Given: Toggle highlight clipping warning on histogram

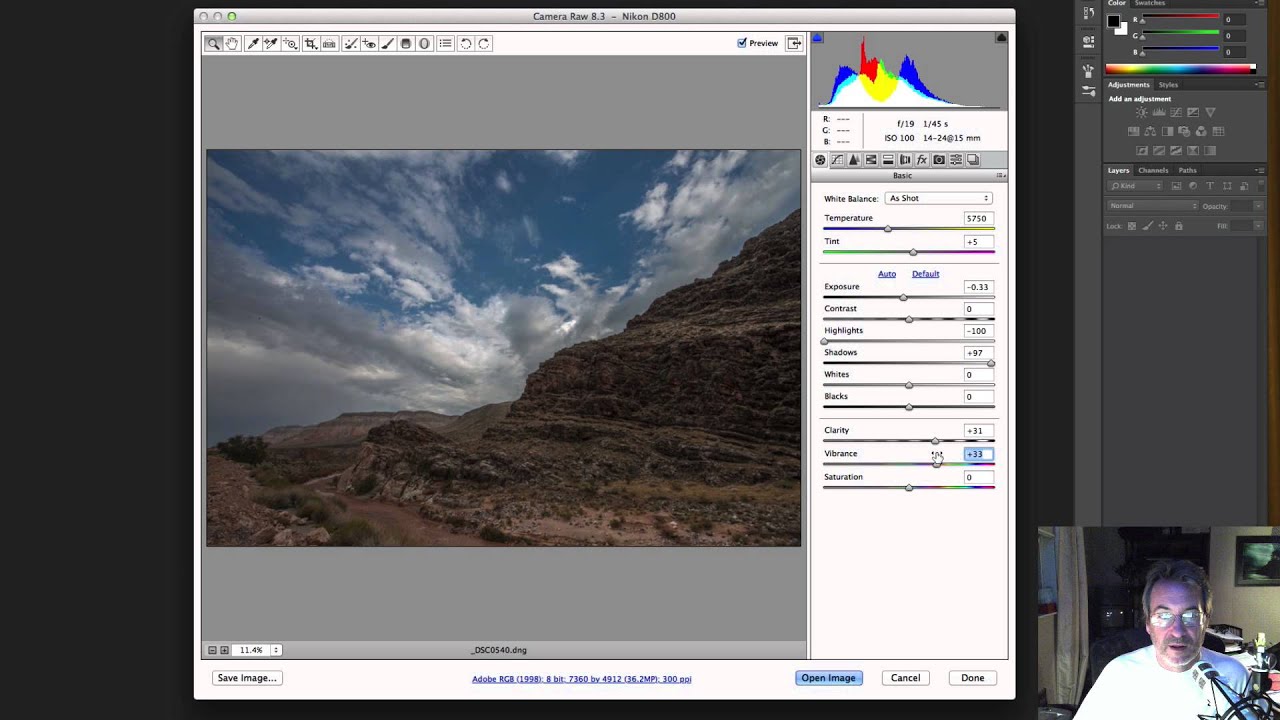Looking at the screenshot, I should coord(1001,38).
